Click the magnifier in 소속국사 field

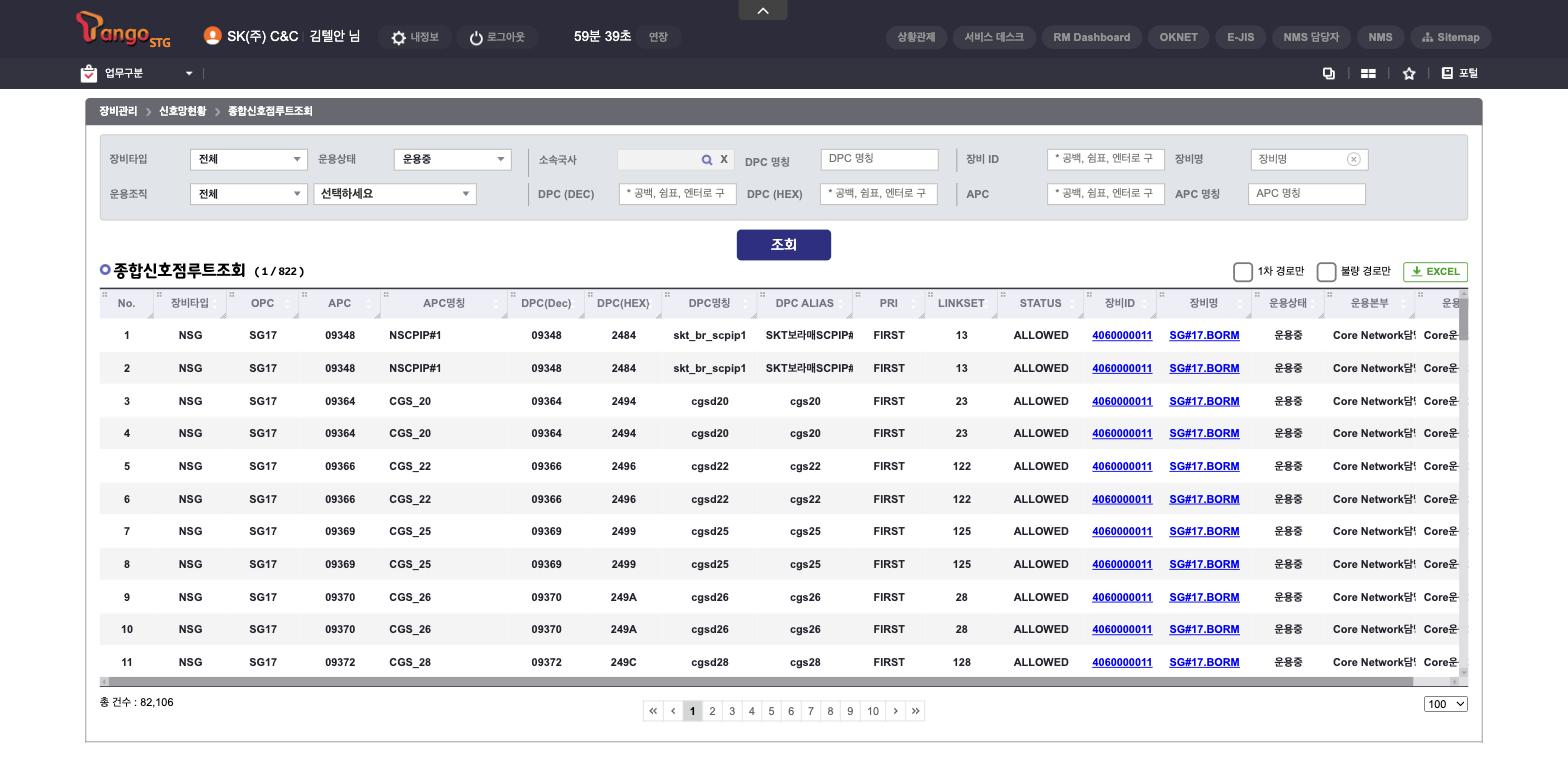[707, 160]
